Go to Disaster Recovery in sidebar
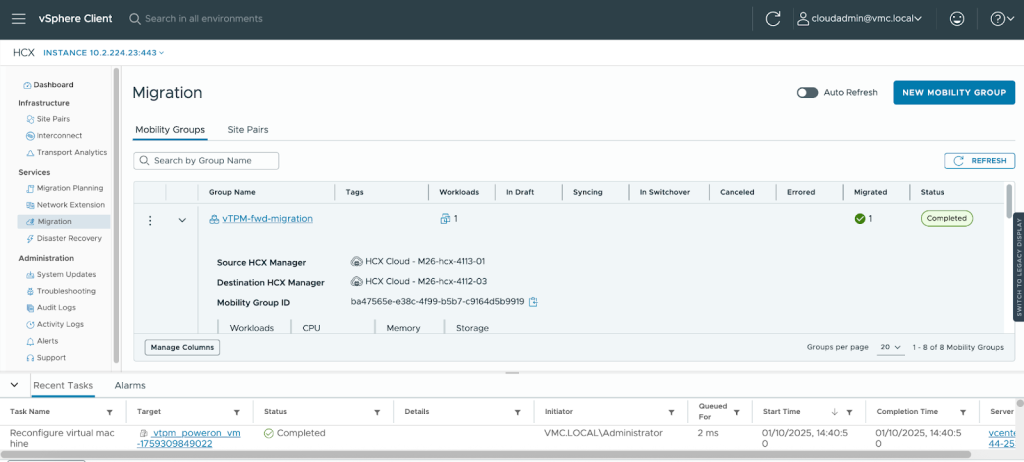The width and height of the screenshot is (1024, 462). pyautogui.click(x=69, y=238)
